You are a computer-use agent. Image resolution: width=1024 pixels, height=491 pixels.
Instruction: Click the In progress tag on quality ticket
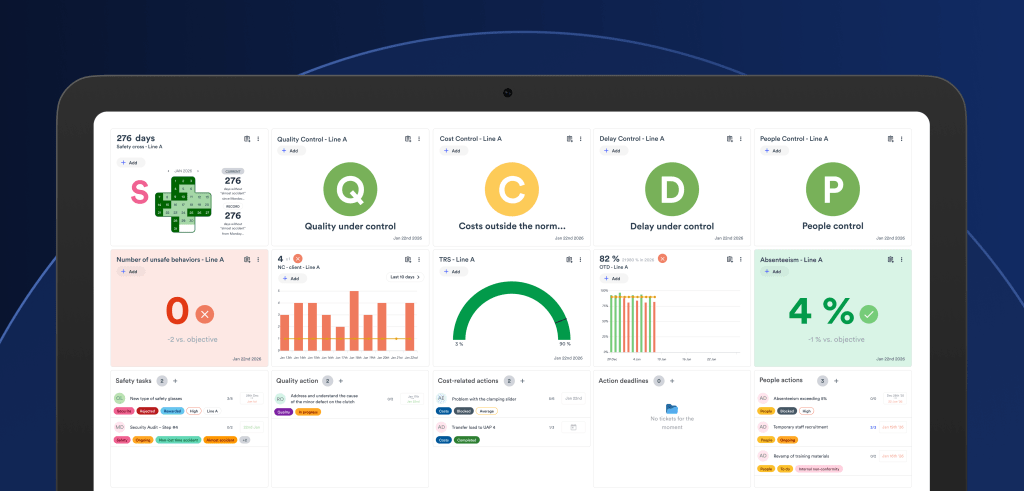coord(308,412)
